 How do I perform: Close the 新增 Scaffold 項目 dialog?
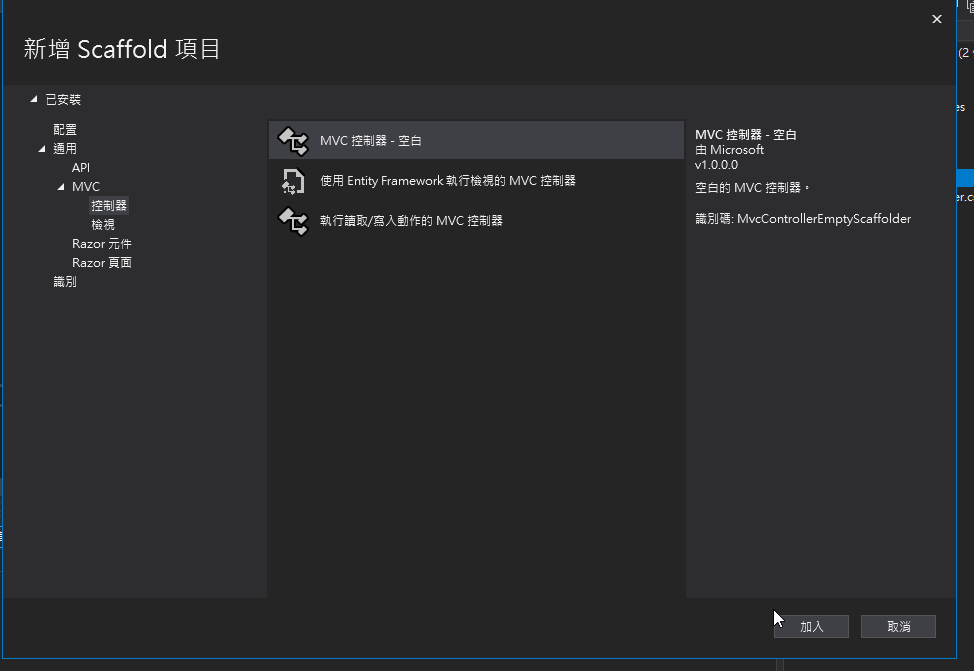coord(937,19)
